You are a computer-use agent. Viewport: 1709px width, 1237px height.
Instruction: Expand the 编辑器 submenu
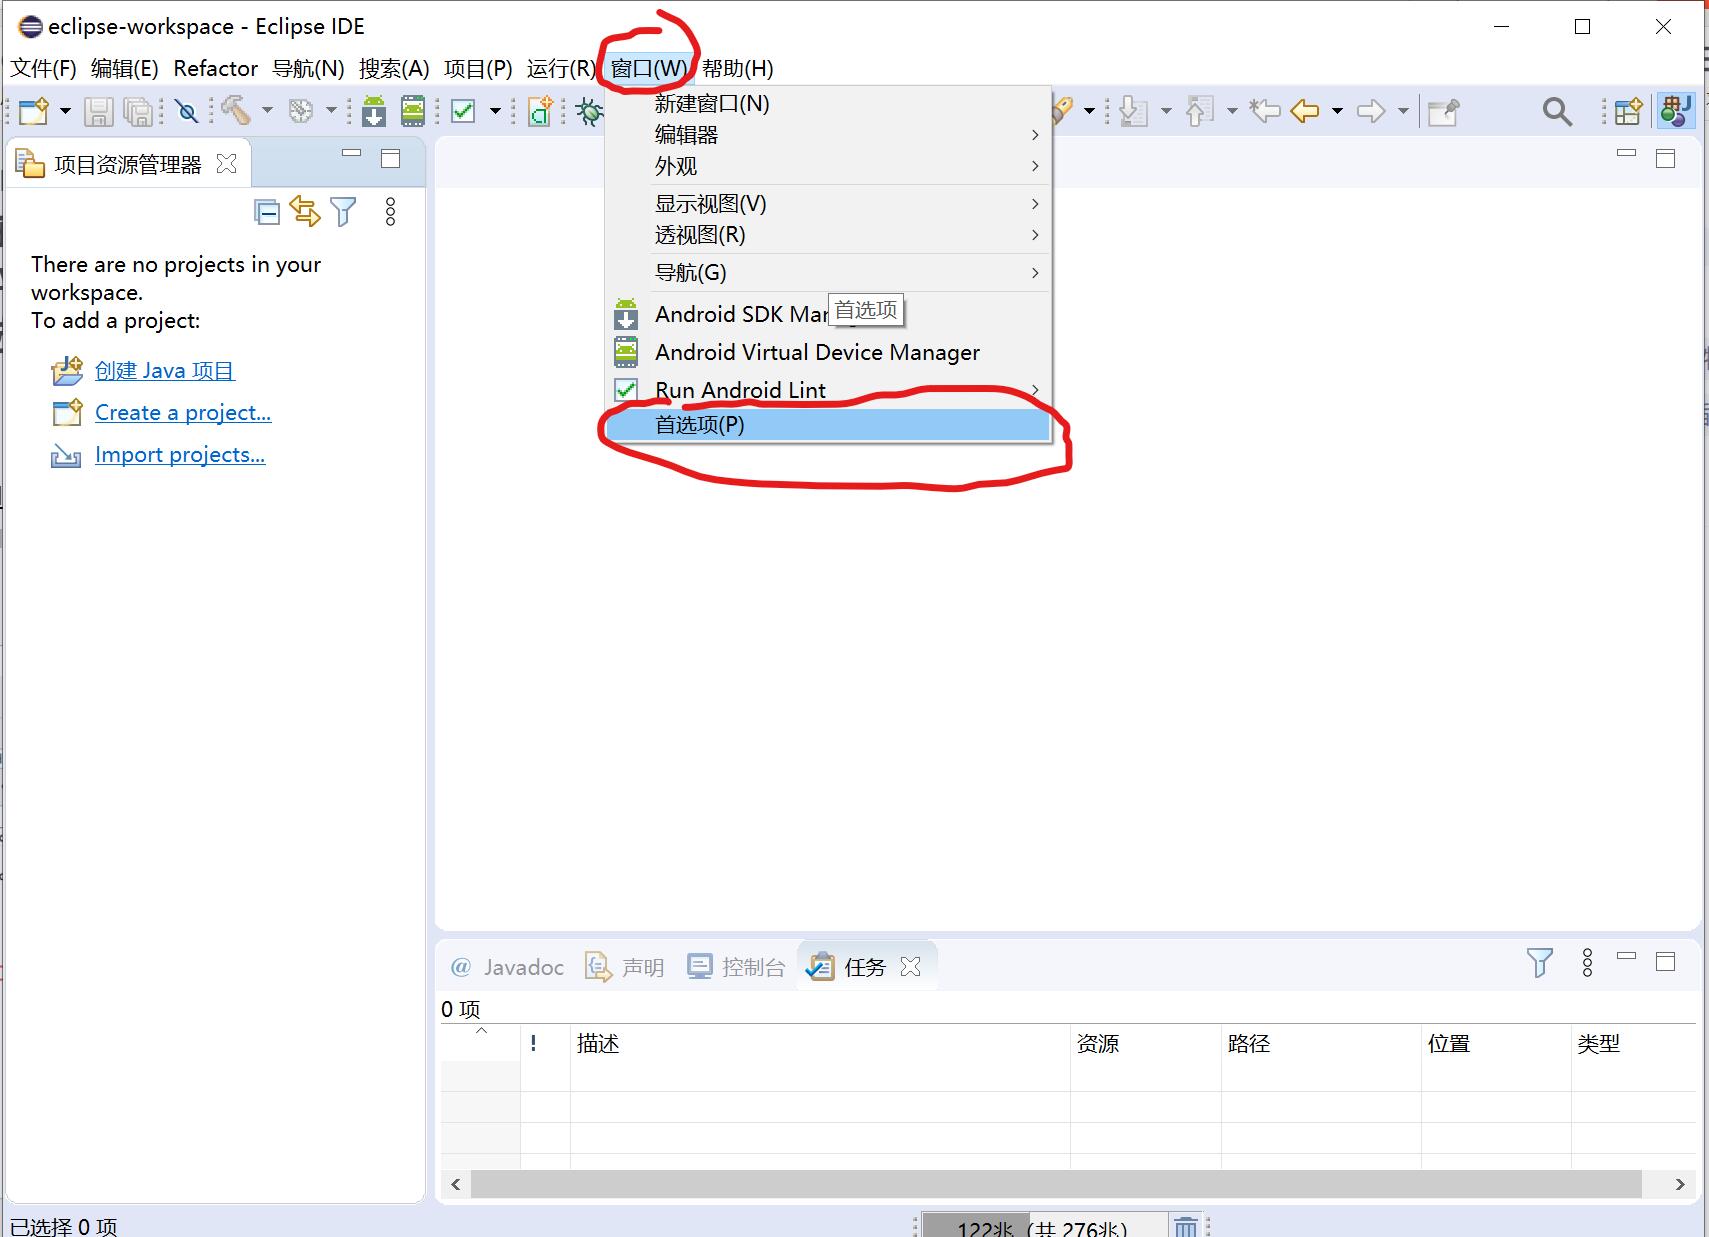pos(828,135)
